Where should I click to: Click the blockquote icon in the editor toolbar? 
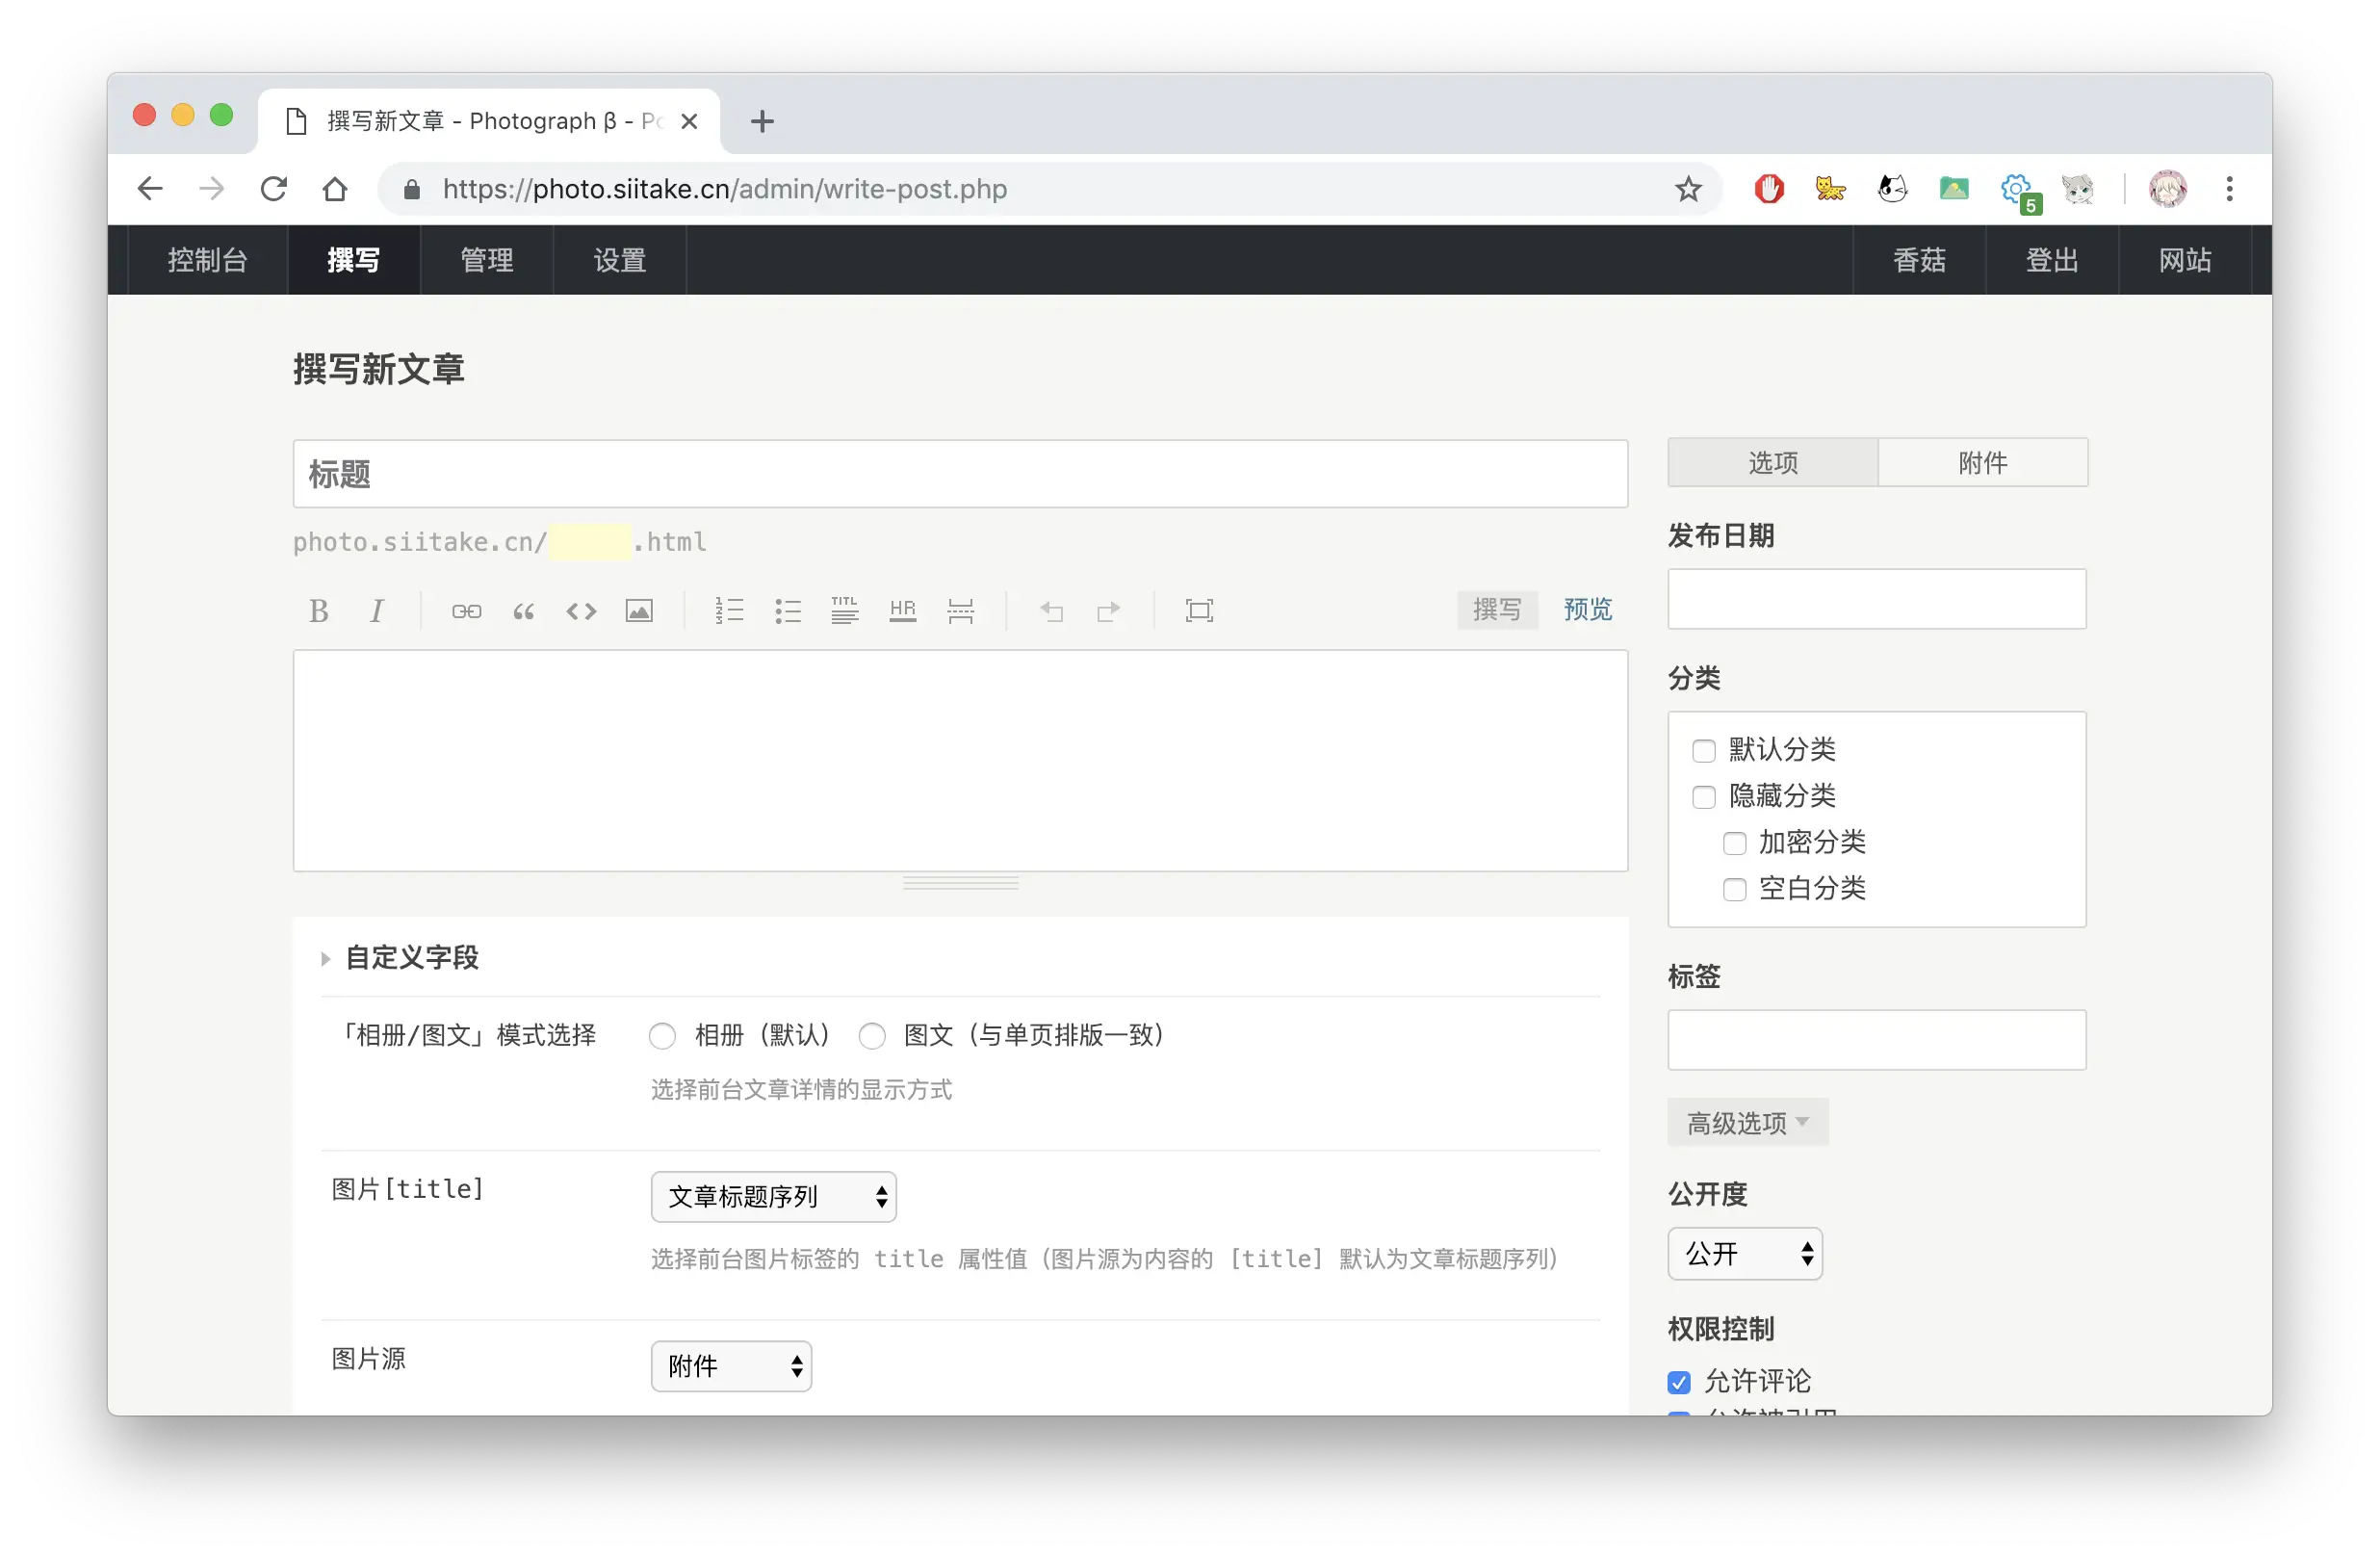[x=523, y=610]
